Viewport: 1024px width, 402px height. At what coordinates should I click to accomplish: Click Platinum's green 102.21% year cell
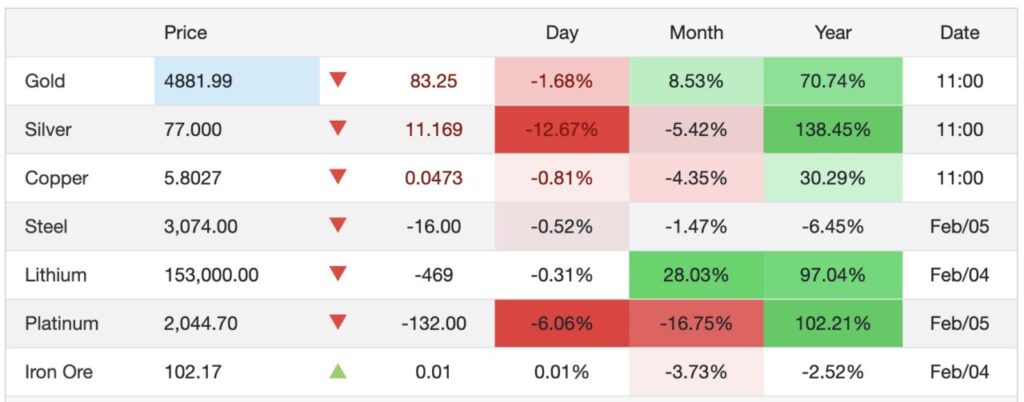(833, 323)
